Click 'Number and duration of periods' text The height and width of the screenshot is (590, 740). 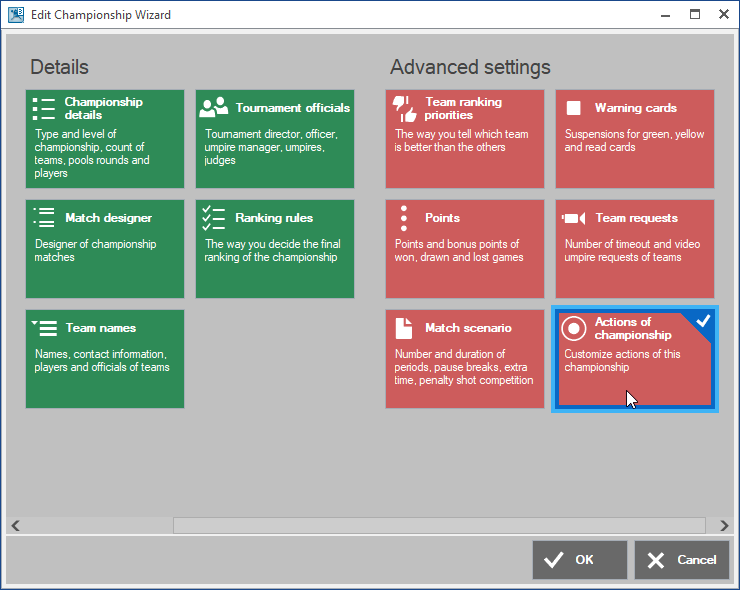(x=464, y=367)
